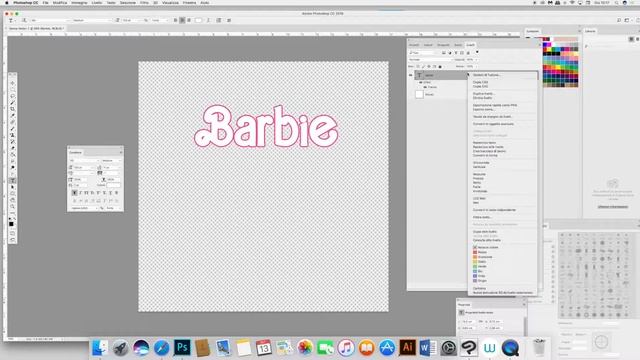Viewport: 640px width, 360px height.
Task: Select the Eraser tool
Action: coord(13,148)
